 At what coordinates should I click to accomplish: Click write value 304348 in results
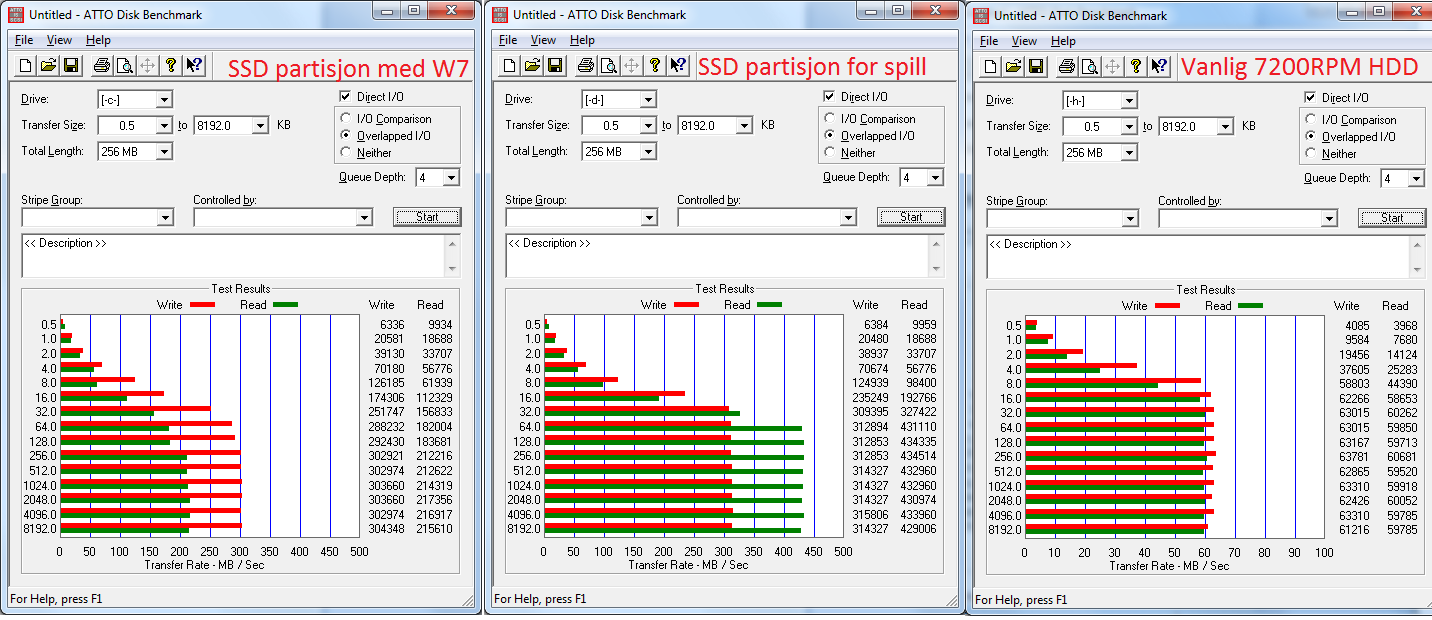coord(386,529)
